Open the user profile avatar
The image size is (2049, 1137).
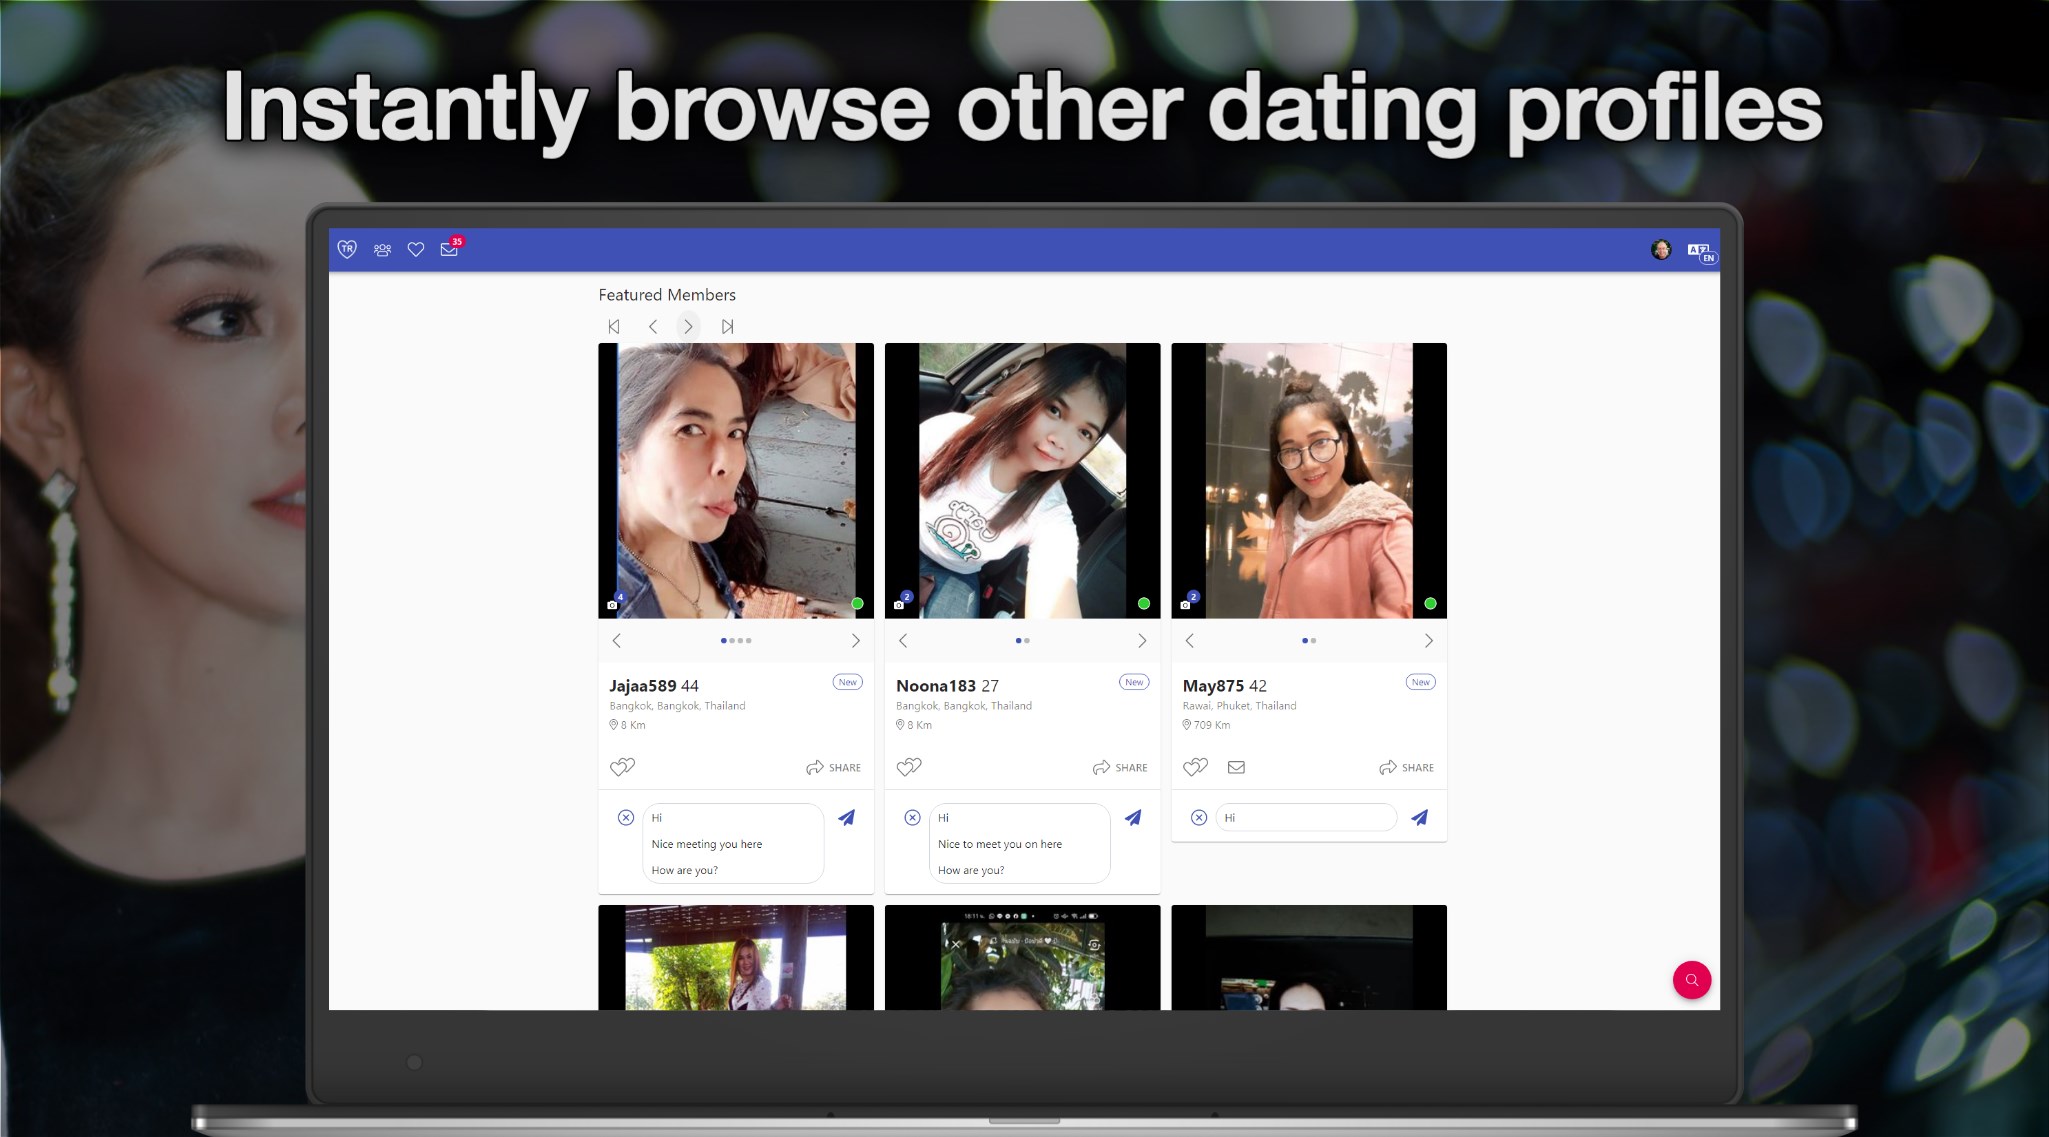click(1660, 250)
